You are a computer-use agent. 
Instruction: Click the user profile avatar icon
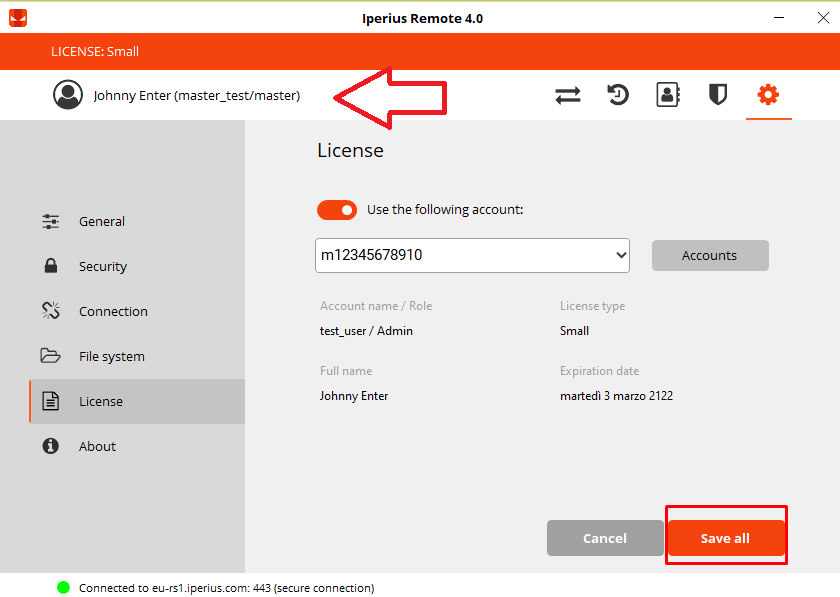click(x=68, y=95)
